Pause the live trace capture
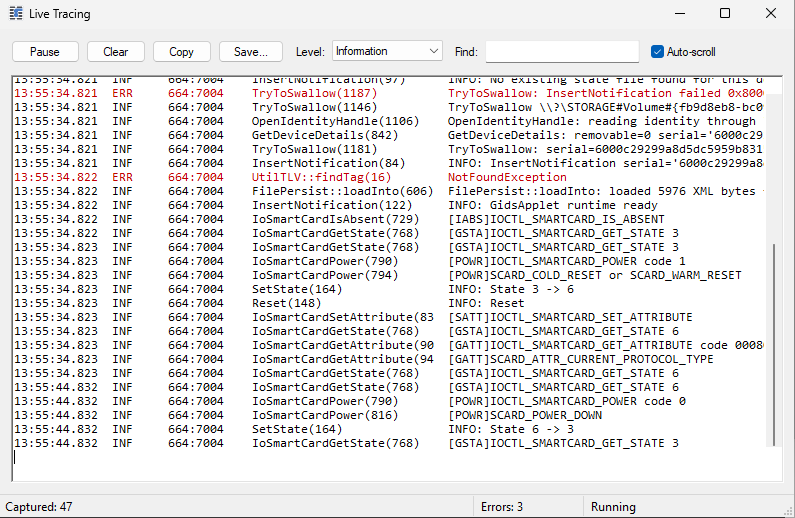Screen dimensions: 795x518 click(45, 52)
